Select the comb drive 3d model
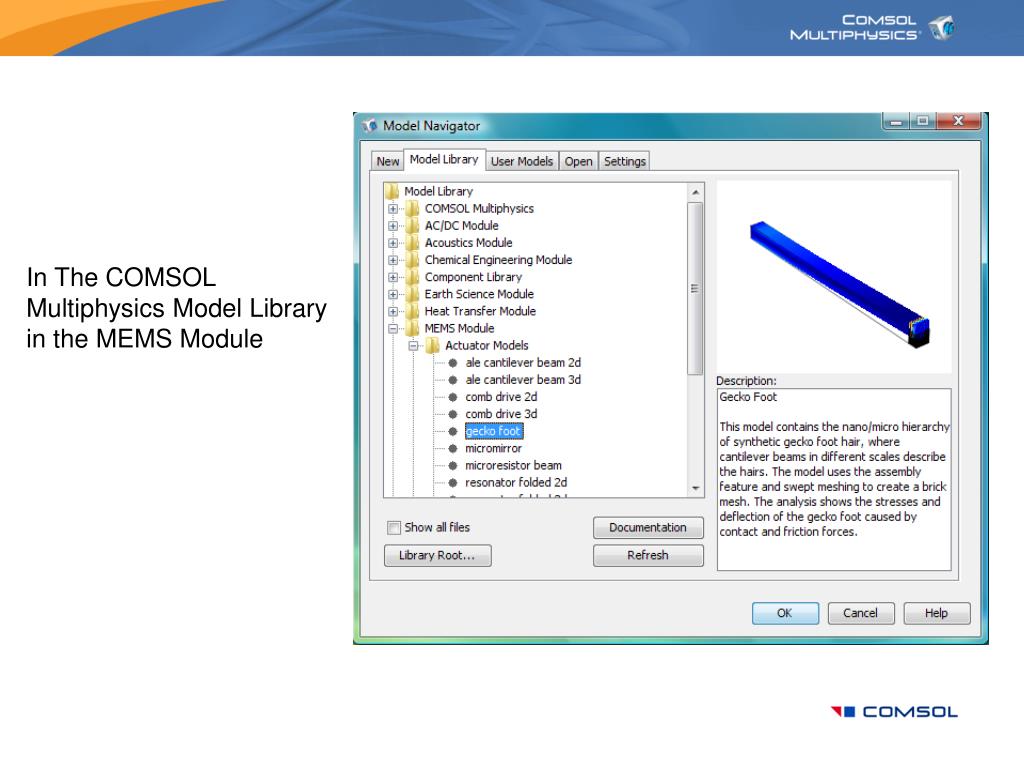 pyautogui.click(x=501, y=414)
